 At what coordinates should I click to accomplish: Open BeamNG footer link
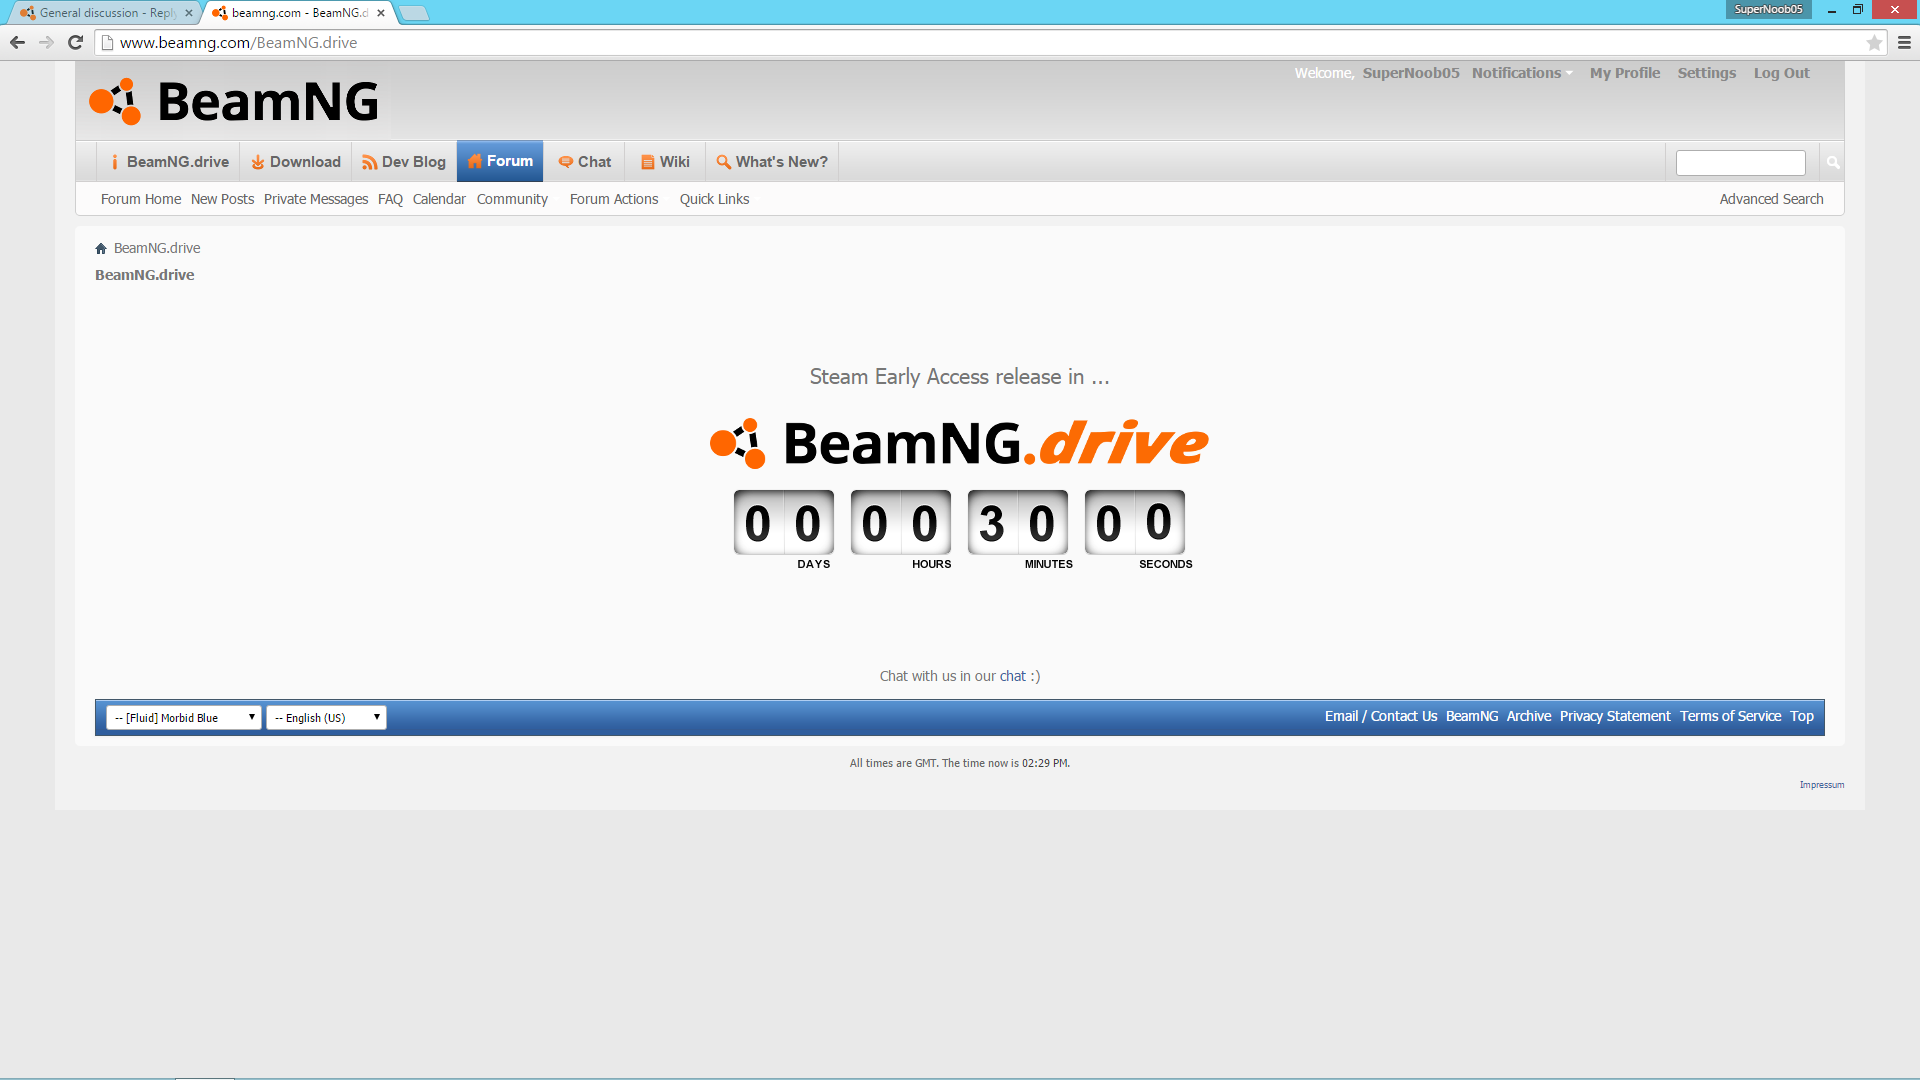pos(1471,716)
